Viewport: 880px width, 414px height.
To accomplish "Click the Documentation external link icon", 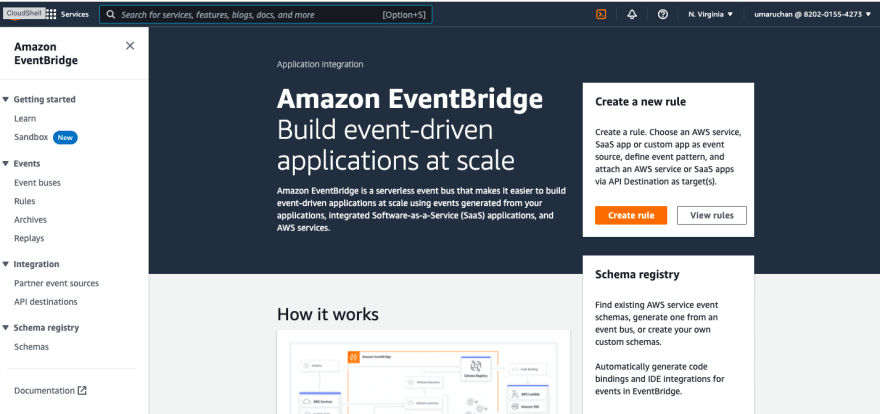I will tap(82, 390).
